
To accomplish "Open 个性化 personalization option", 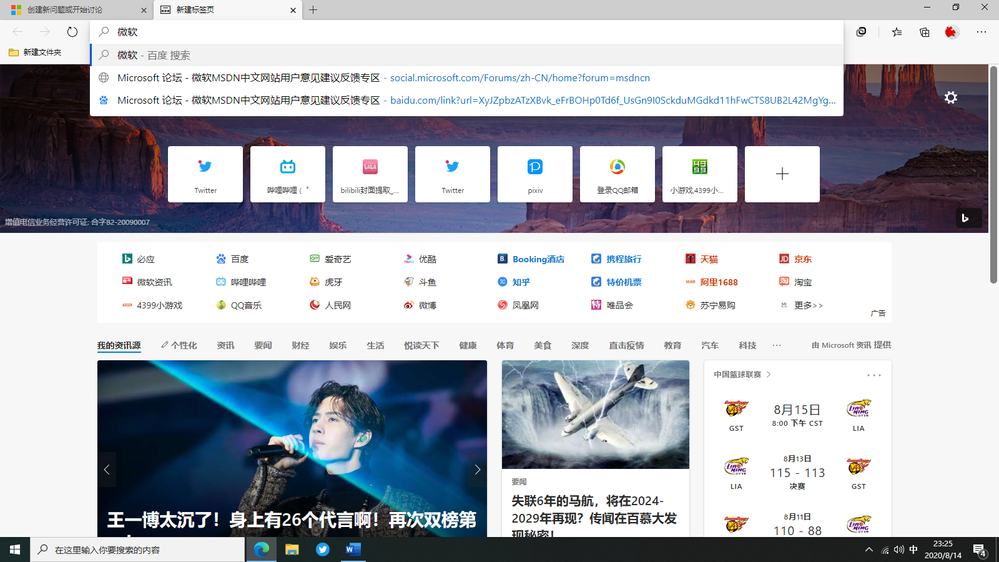I will (179, 345).
